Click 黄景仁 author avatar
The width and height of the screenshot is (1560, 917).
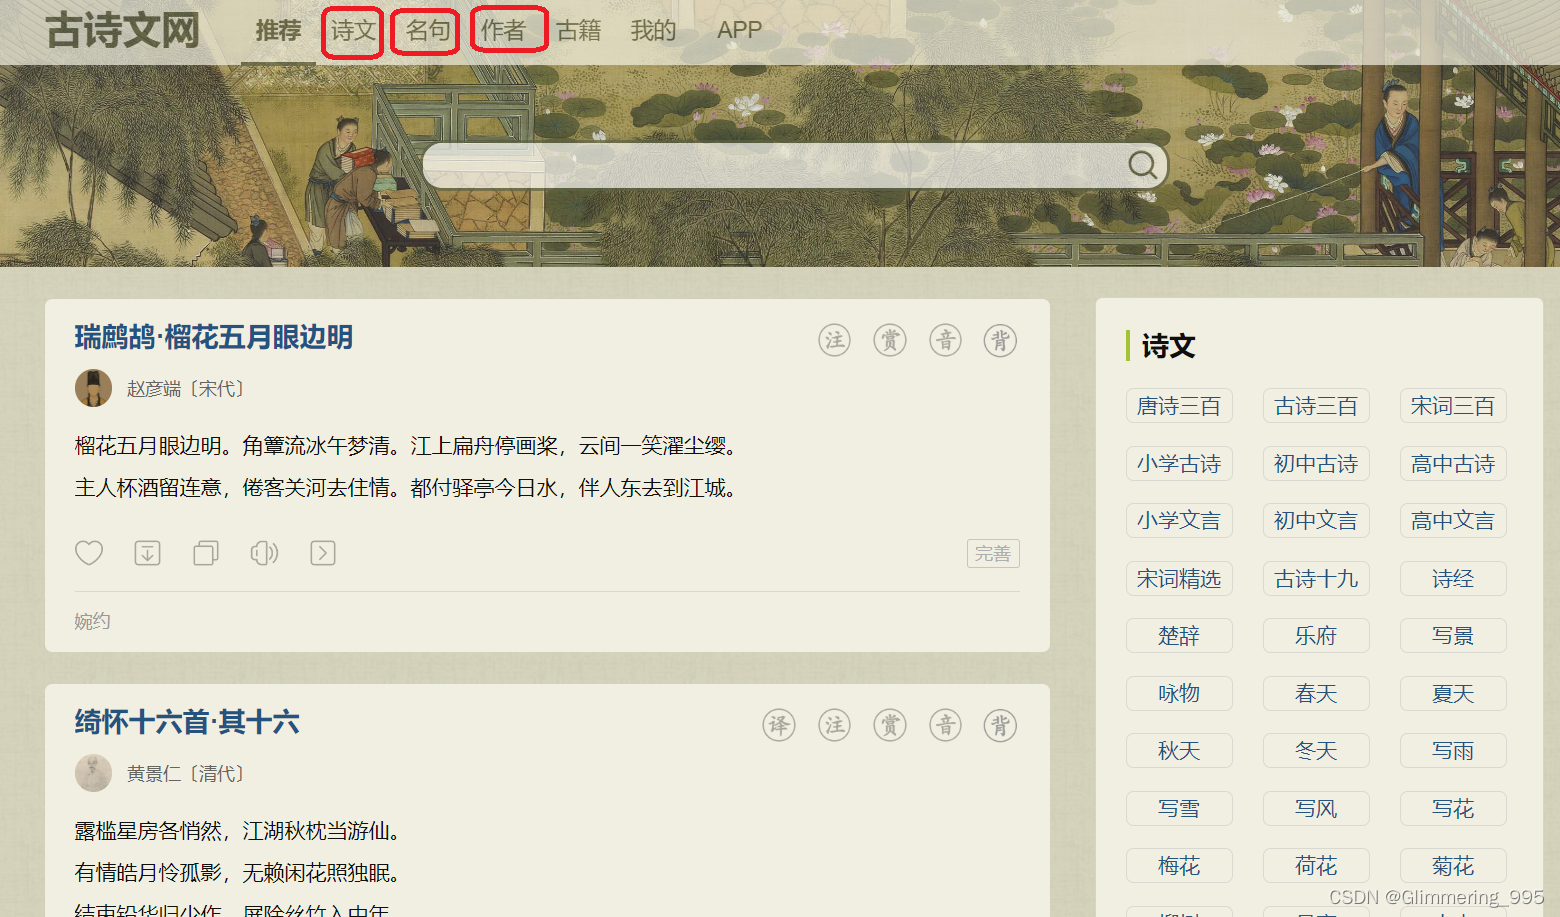click(x=93, y=773)
